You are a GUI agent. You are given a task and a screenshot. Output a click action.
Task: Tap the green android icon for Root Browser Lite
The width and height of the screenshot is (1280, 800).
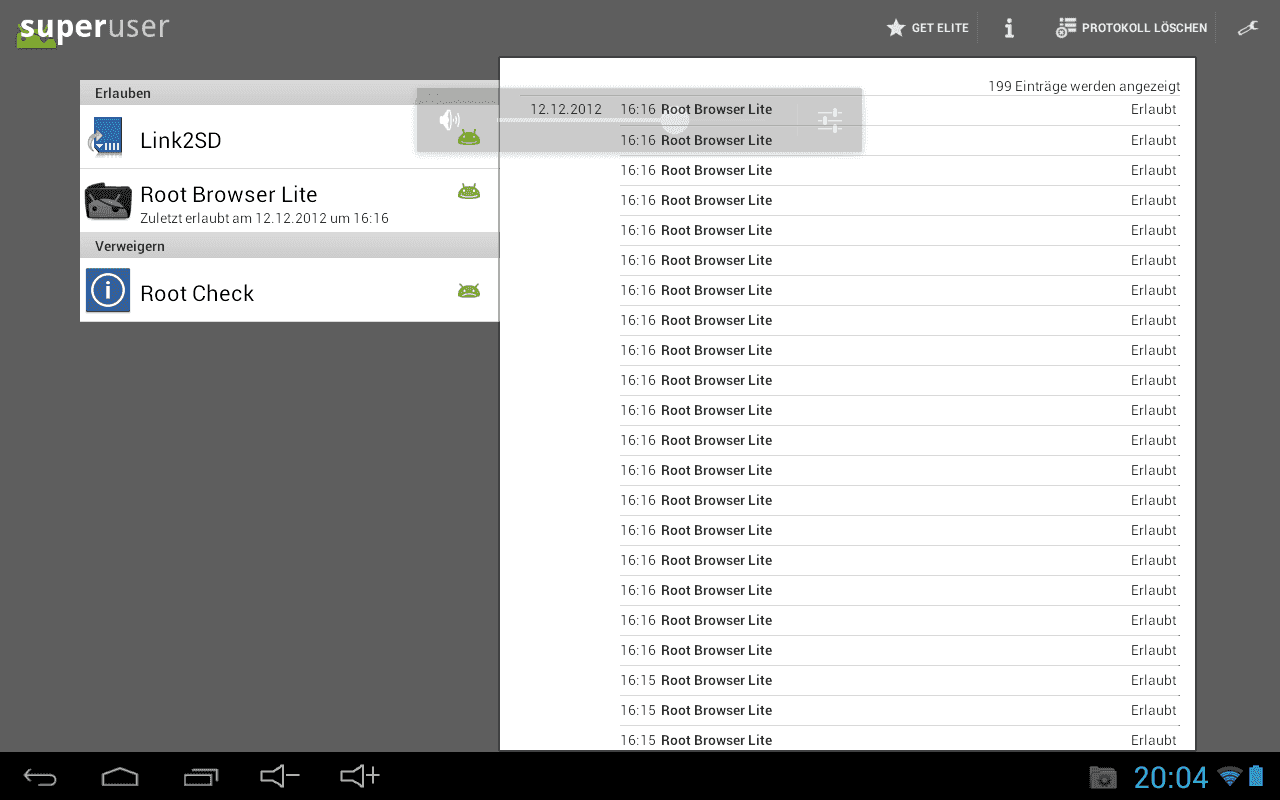point(469,190)
